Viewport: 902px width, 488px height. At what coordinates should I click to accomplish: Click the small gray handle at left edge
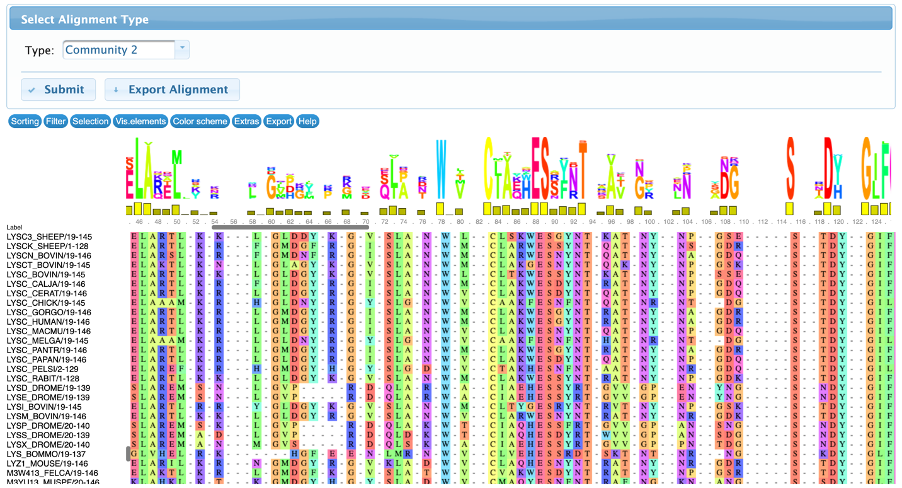128,454
